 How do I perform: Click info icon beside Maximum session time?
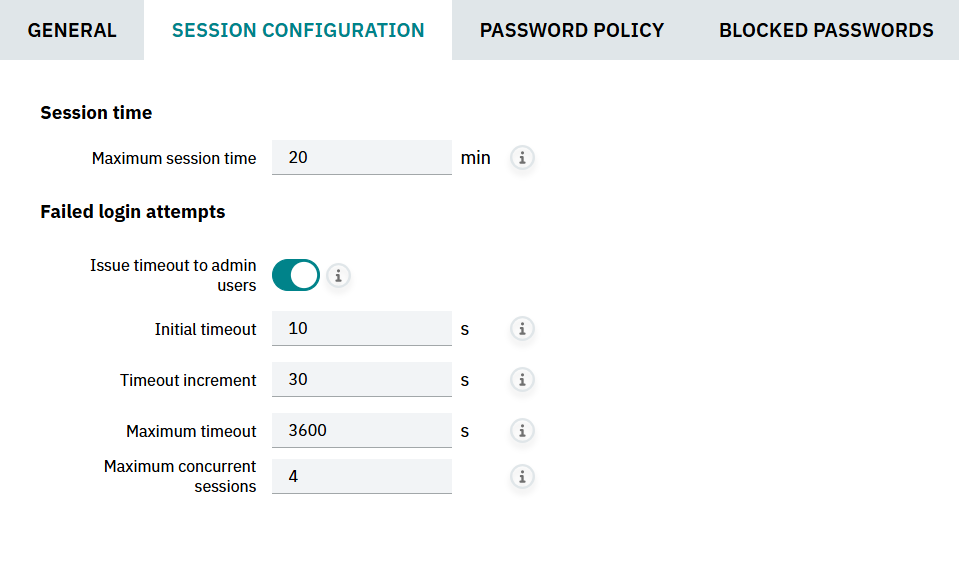click(522, 158)
